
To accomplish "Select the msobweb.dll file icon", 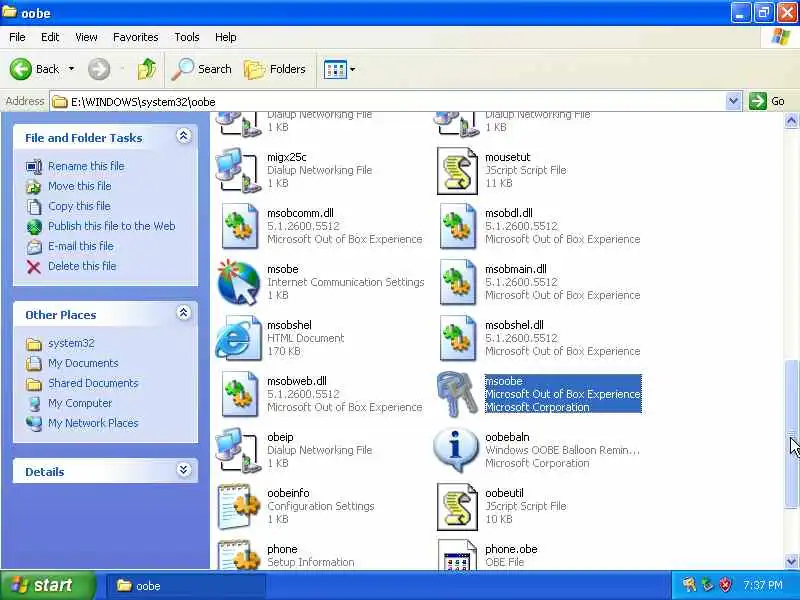I will [240, 394].
